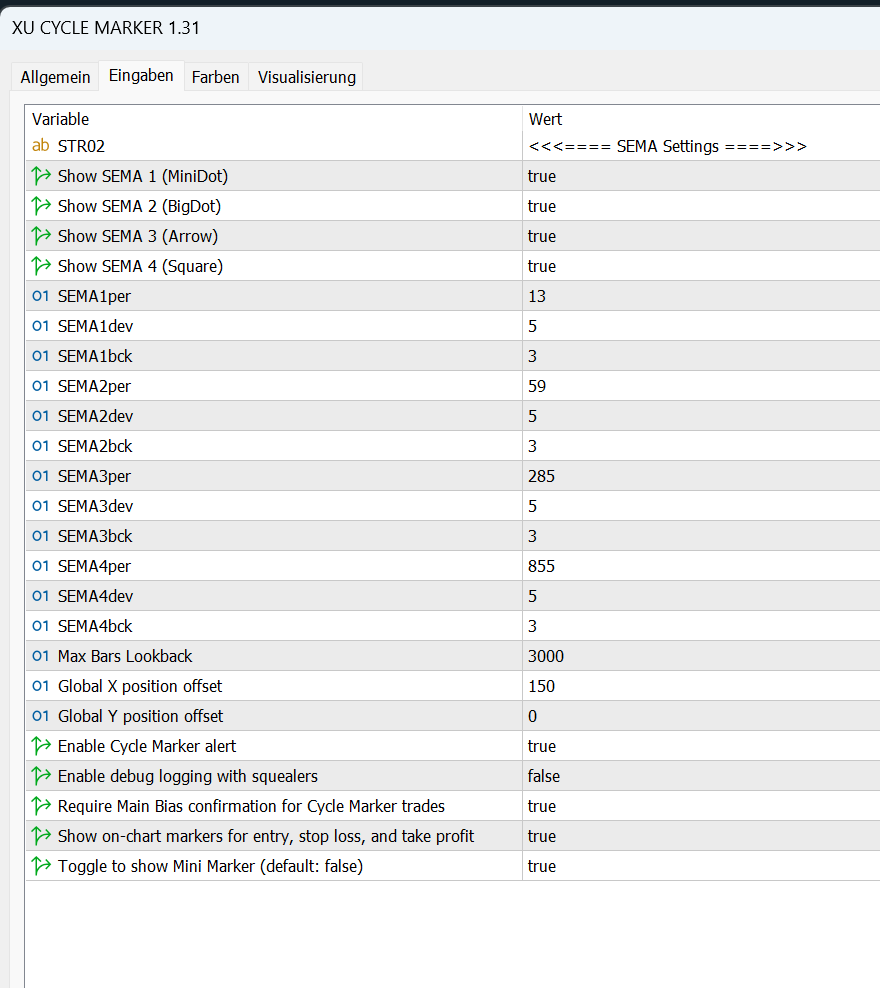Image resolution: width=880 pixels, height=988 pixels.
Task: Click the boolean icon beside Enable Cycle Marker alert
Action: tap(41, 746)
